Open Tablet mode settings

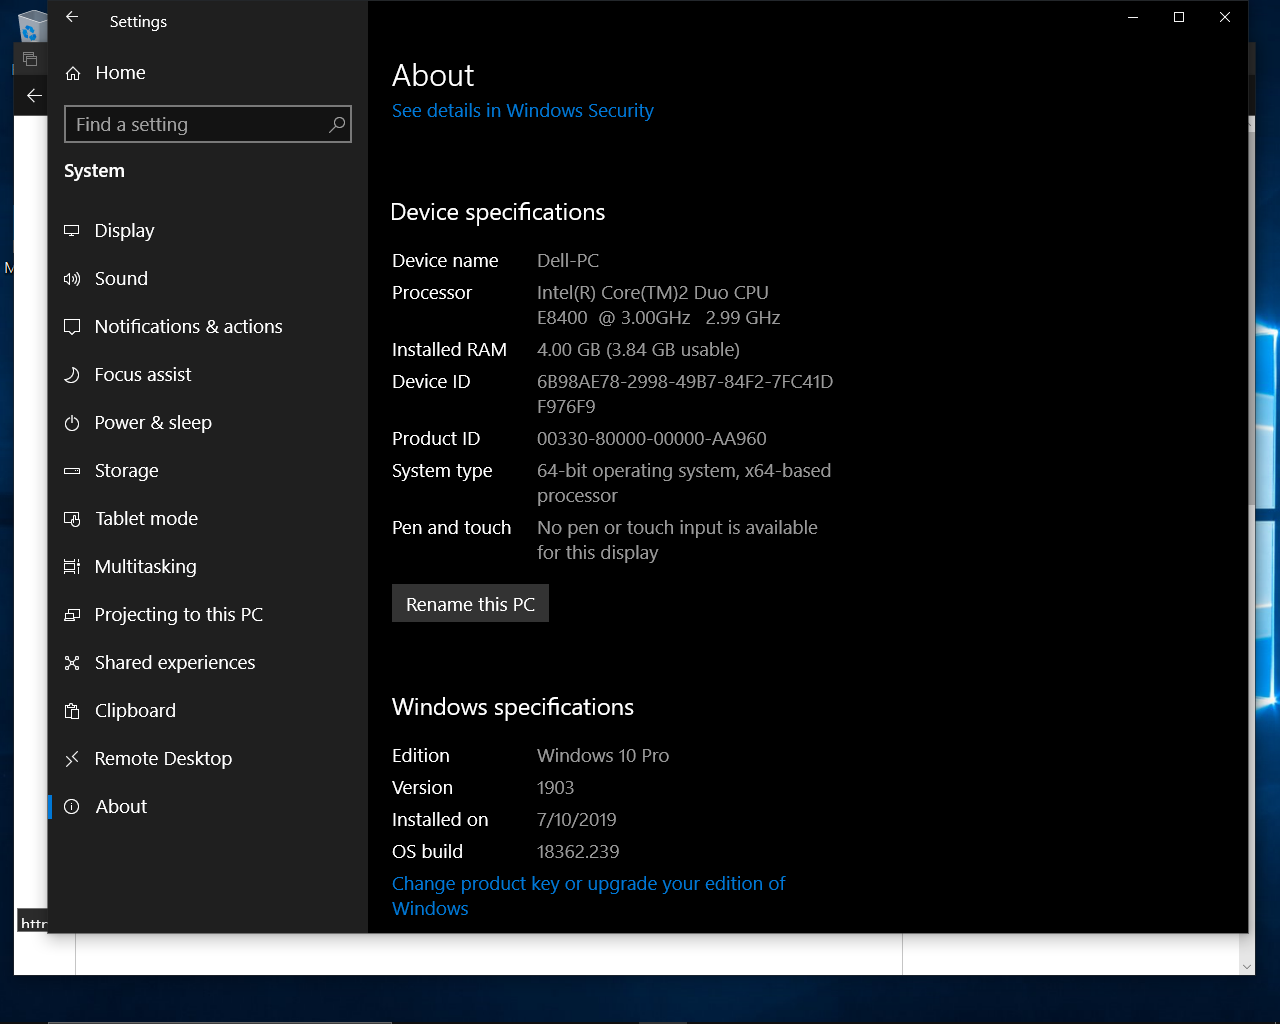[208, 519]
